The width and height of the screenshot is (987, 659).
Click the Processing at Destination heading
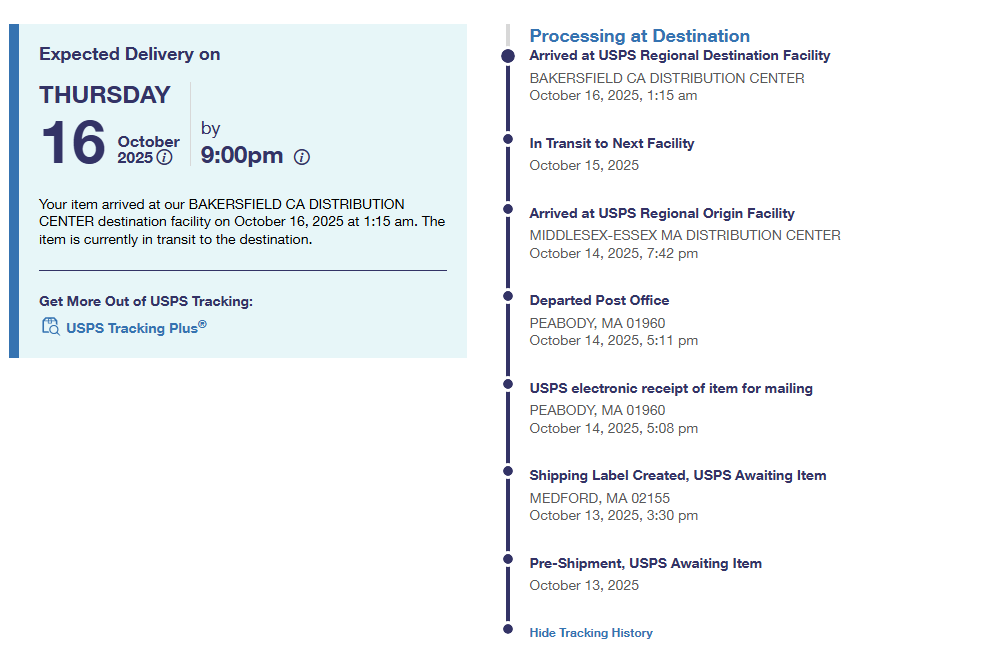coord(639,36)
